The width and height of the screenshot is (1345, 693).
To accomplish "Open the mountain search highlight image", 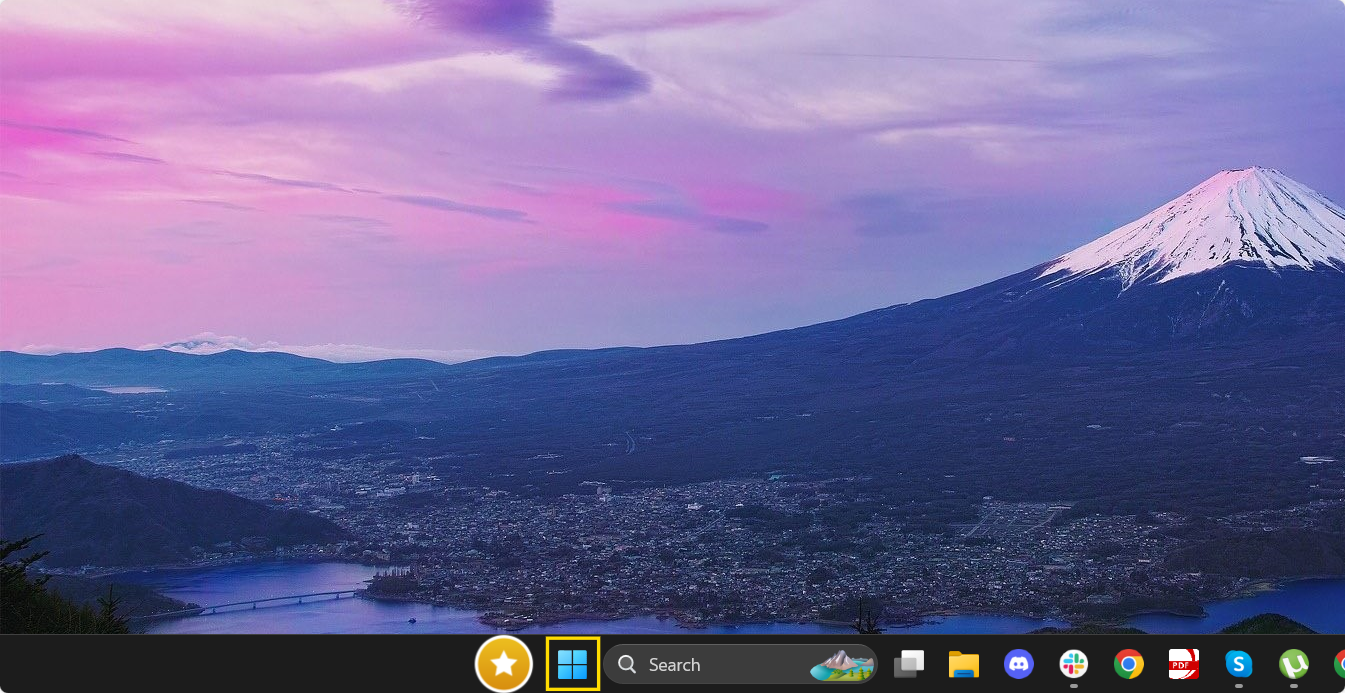I will 841,665.
